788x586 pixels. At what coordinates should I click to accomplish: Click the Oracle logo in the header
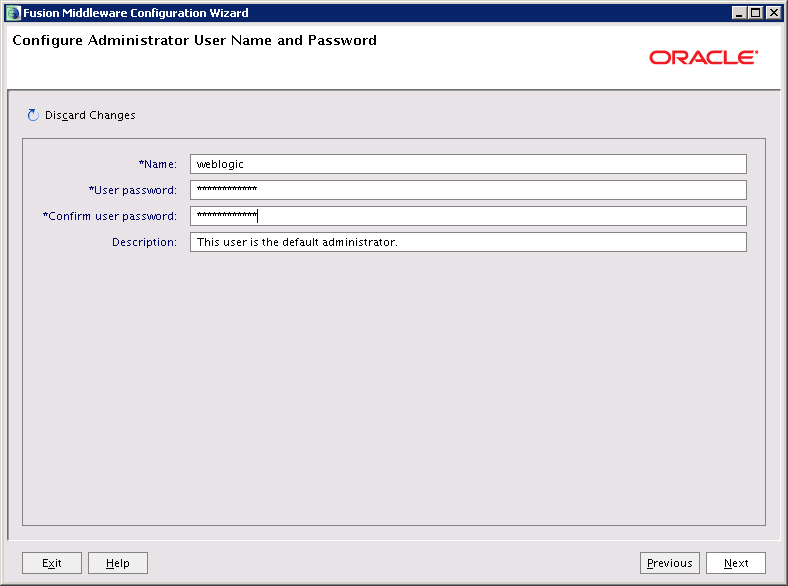coord(703,58)
